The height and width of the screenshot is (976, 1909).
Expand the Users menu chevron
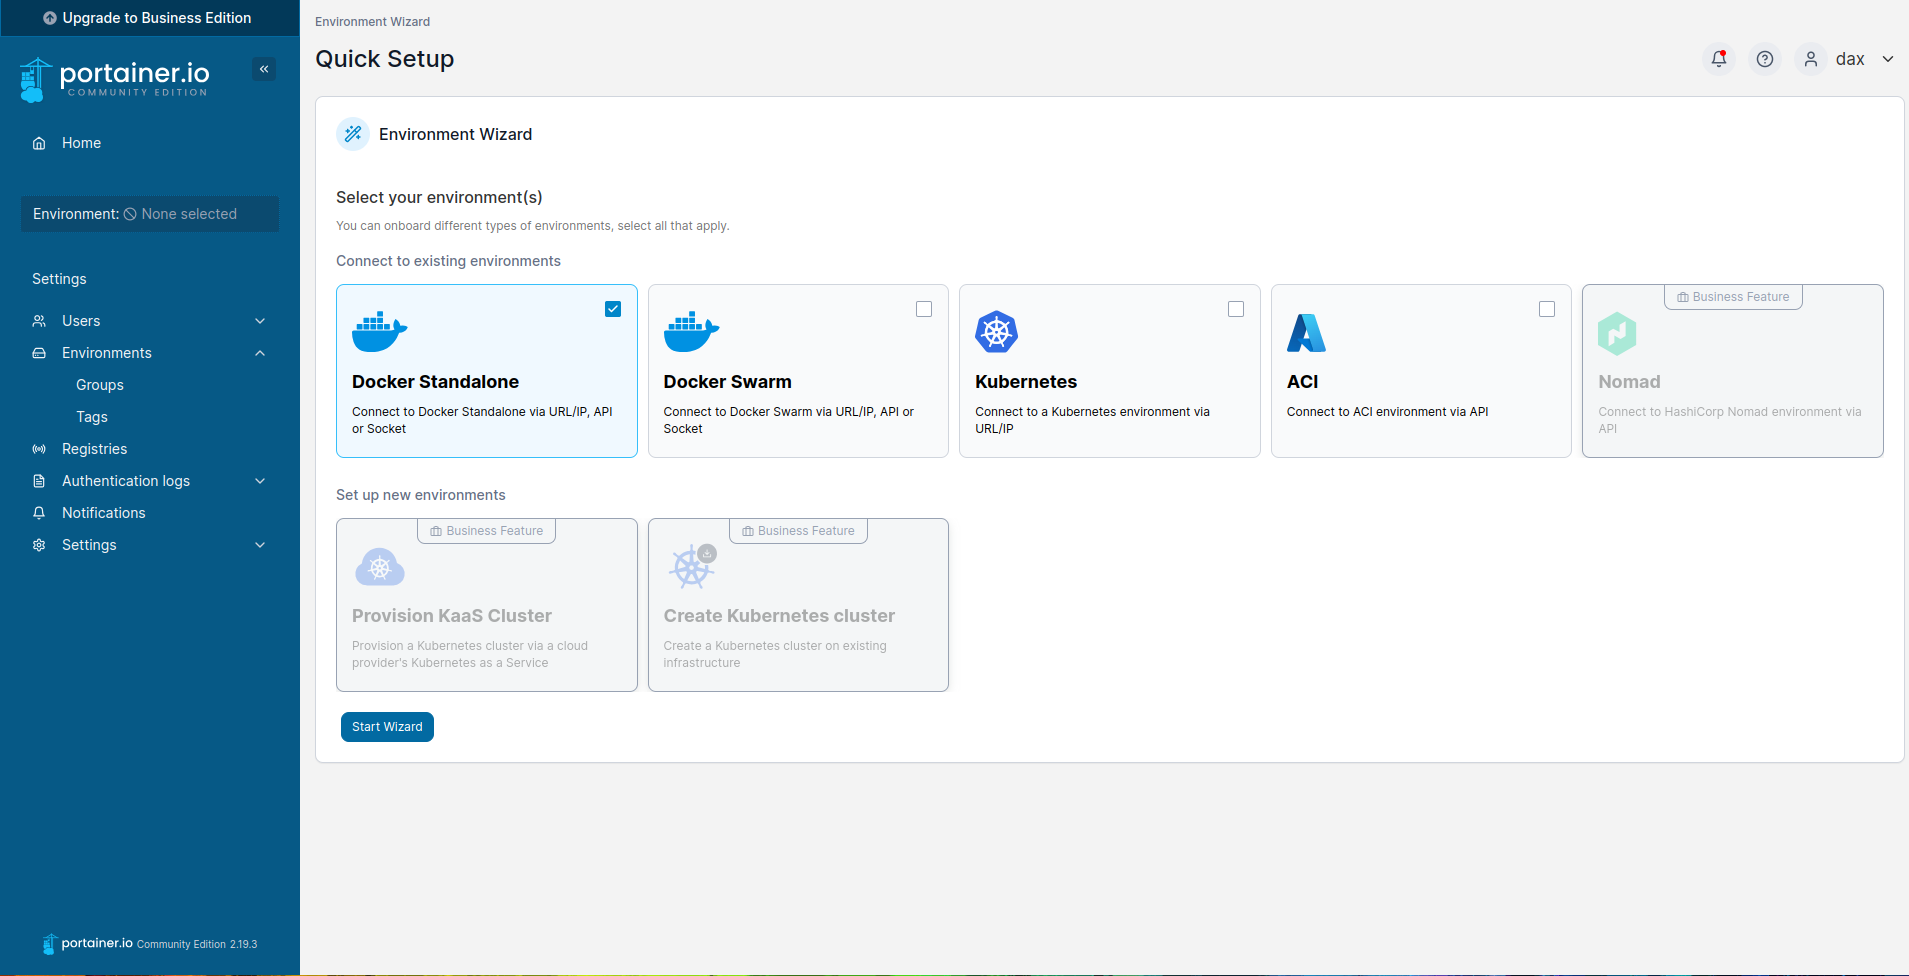point(260,321)
